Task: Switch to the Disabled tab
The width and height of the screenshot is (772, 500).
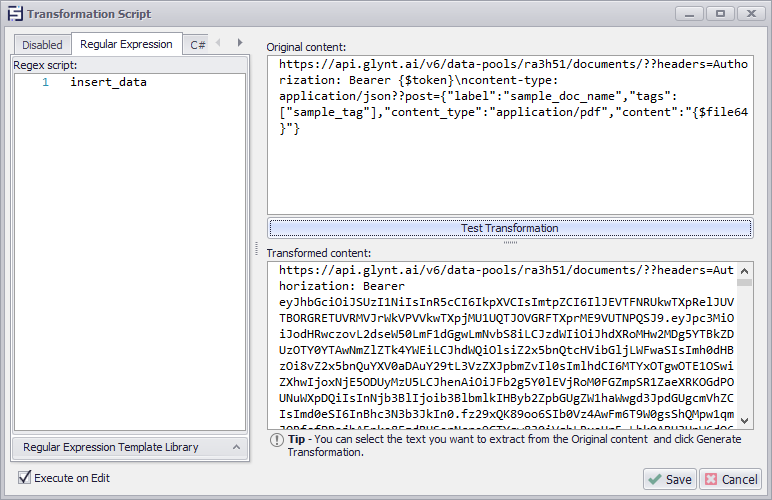Action: pos(42,44)
